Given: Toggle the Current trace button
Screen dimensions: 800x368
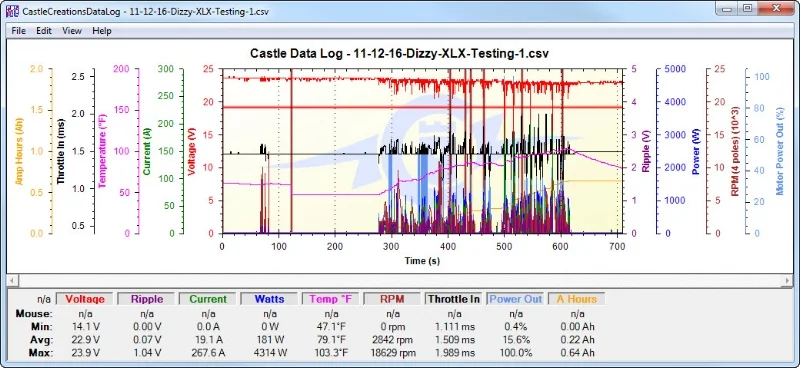Looking at the screenshot, I should pos(208,299).
